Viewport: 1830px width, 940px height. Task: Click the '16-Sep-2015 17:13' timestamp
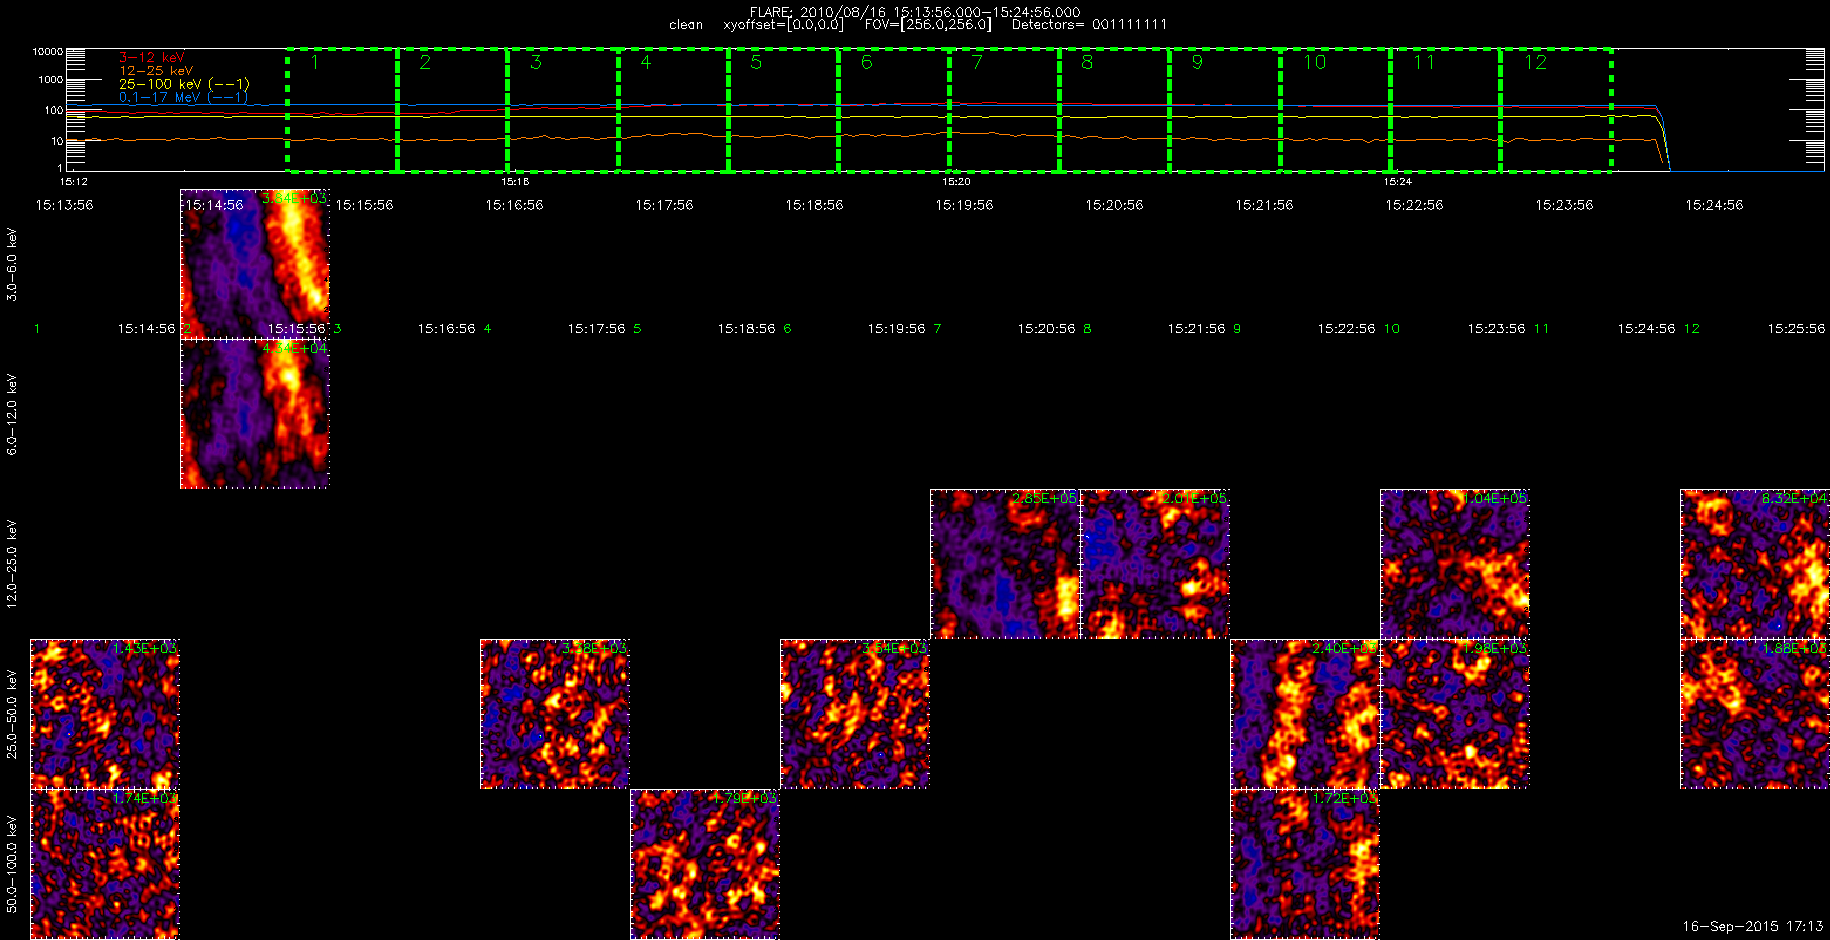[1752, 927]
